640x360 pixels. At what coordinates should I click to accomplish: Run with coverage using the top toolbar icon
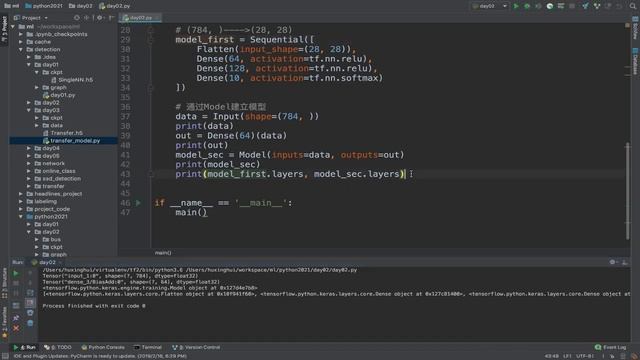pyautogui.click(x=538, y=6)
